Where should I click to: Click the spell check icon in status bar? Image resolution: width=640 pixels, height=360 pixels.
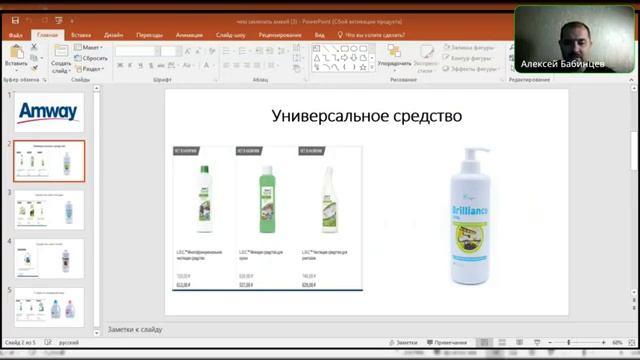coord(48,342)
